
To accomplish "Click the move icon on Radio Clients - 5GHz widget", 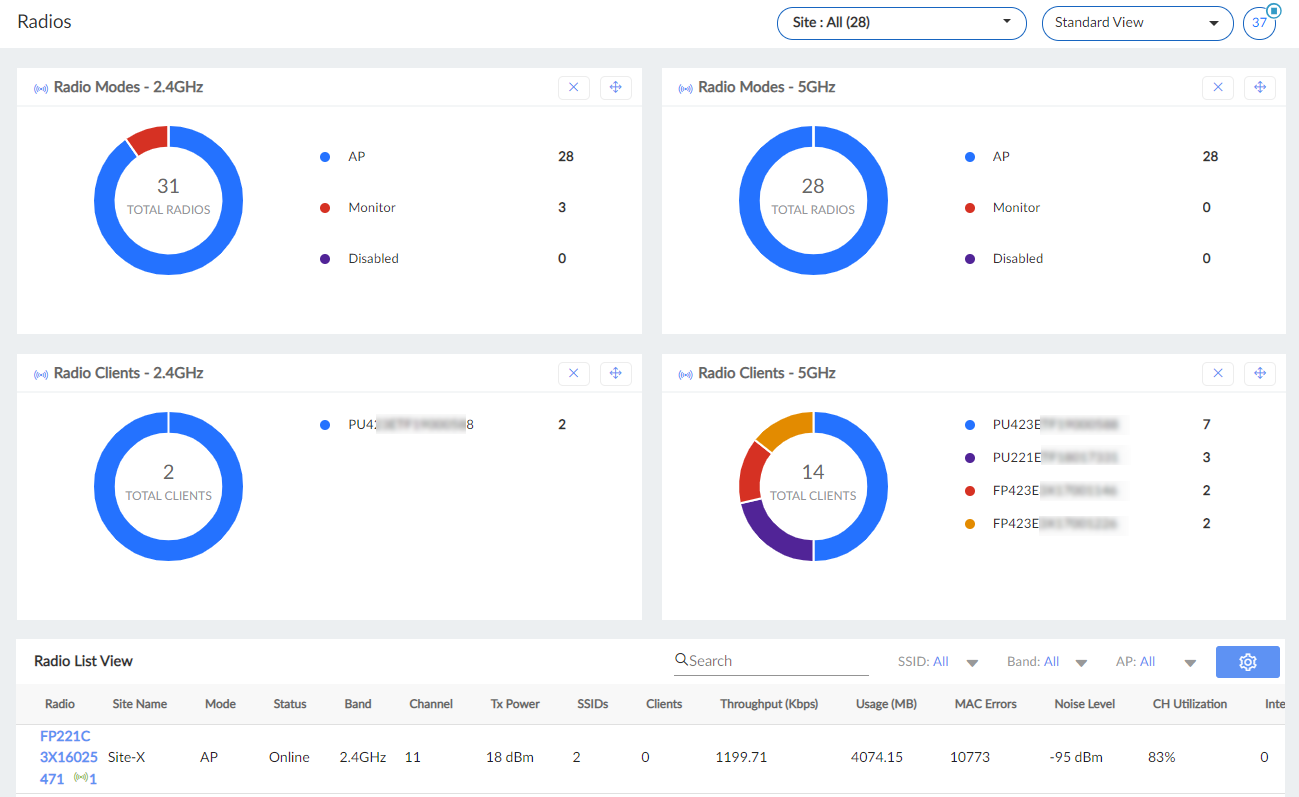I will point(1260,373).
